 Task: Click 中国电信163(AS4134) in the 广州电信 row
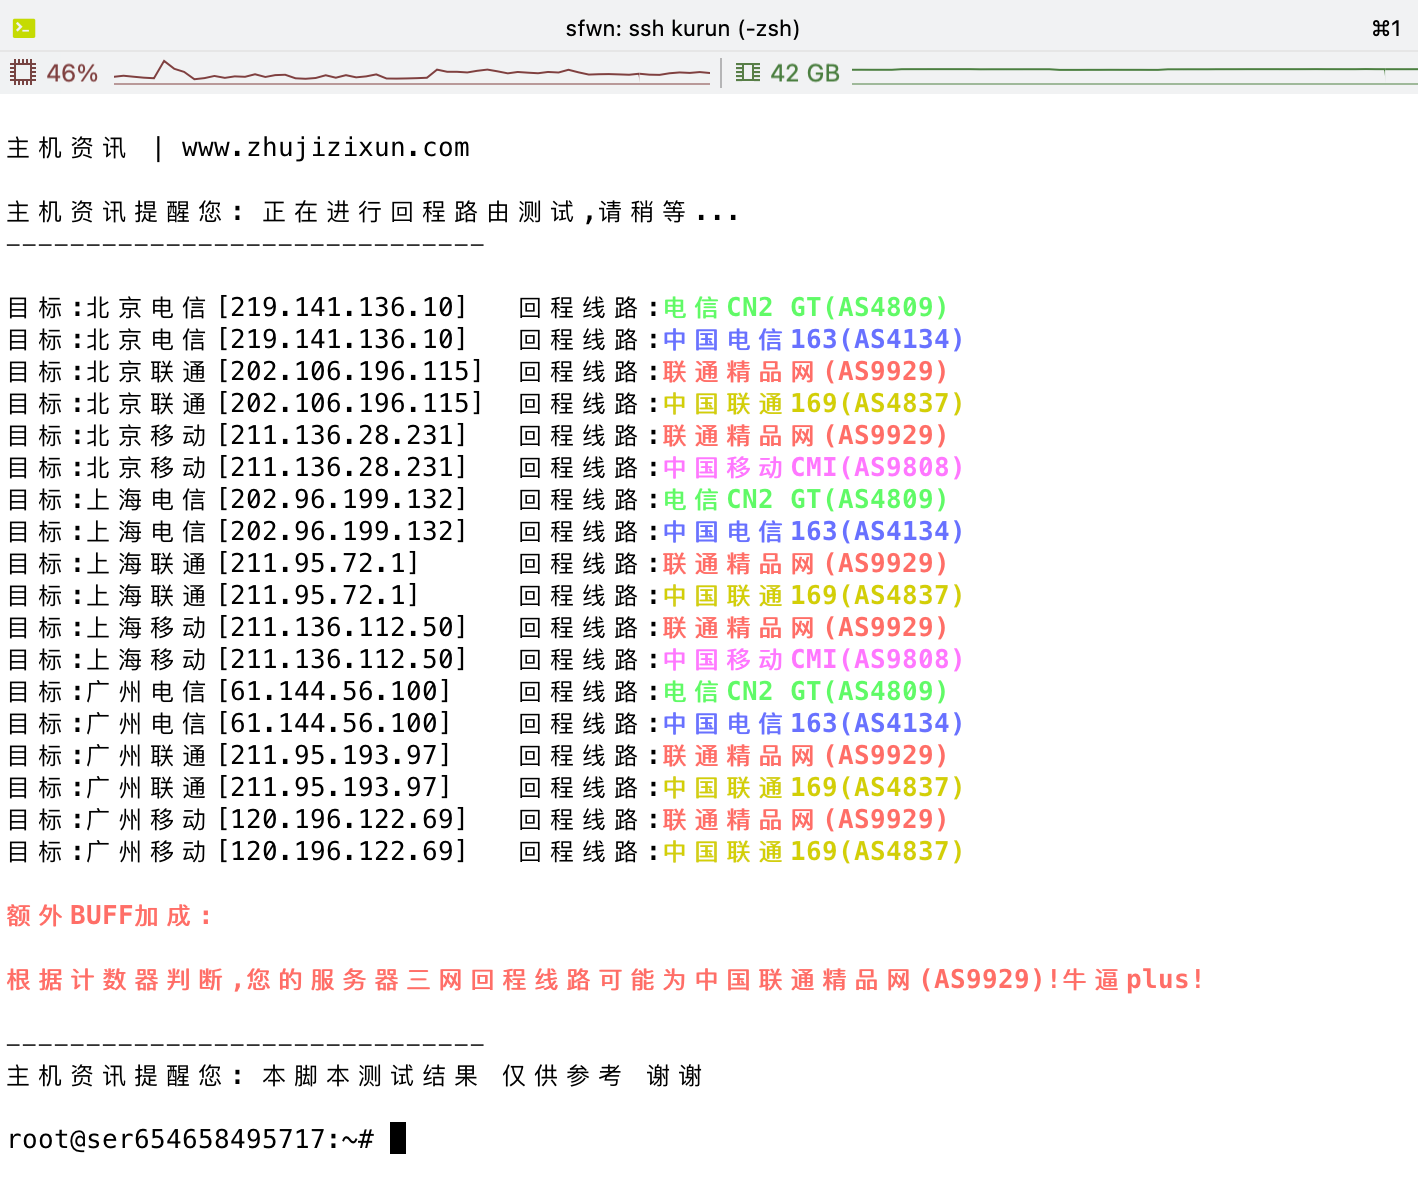click(x=813, y=723)
